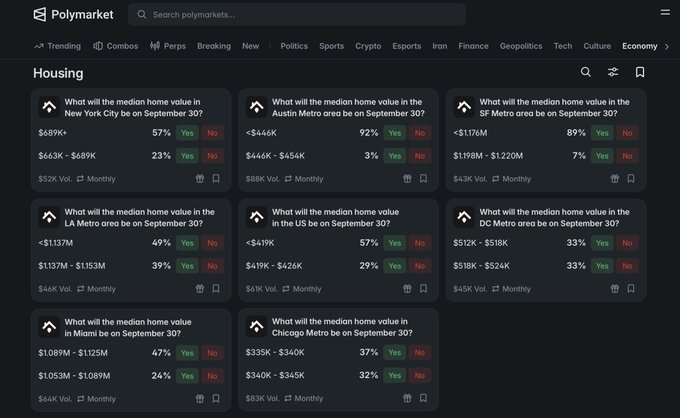Open the hamburger menu icon

665,12
